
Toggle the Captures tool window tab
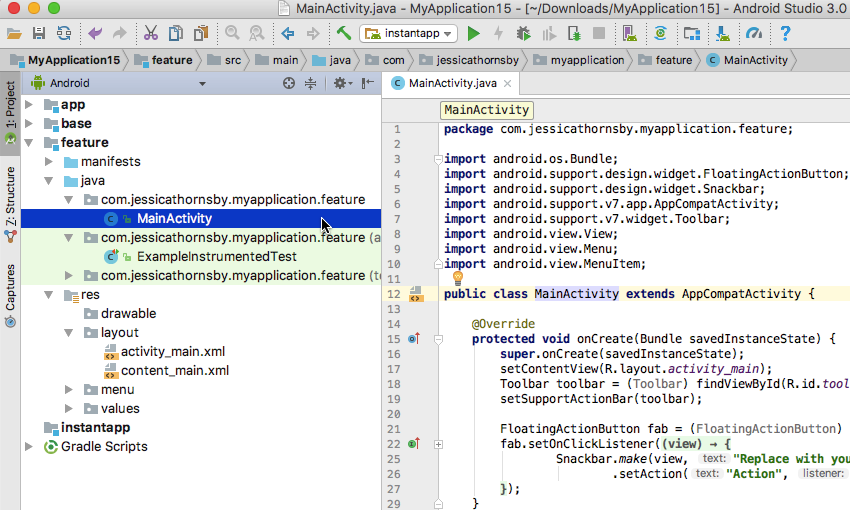pyautogui.click(x=10, y=295)
